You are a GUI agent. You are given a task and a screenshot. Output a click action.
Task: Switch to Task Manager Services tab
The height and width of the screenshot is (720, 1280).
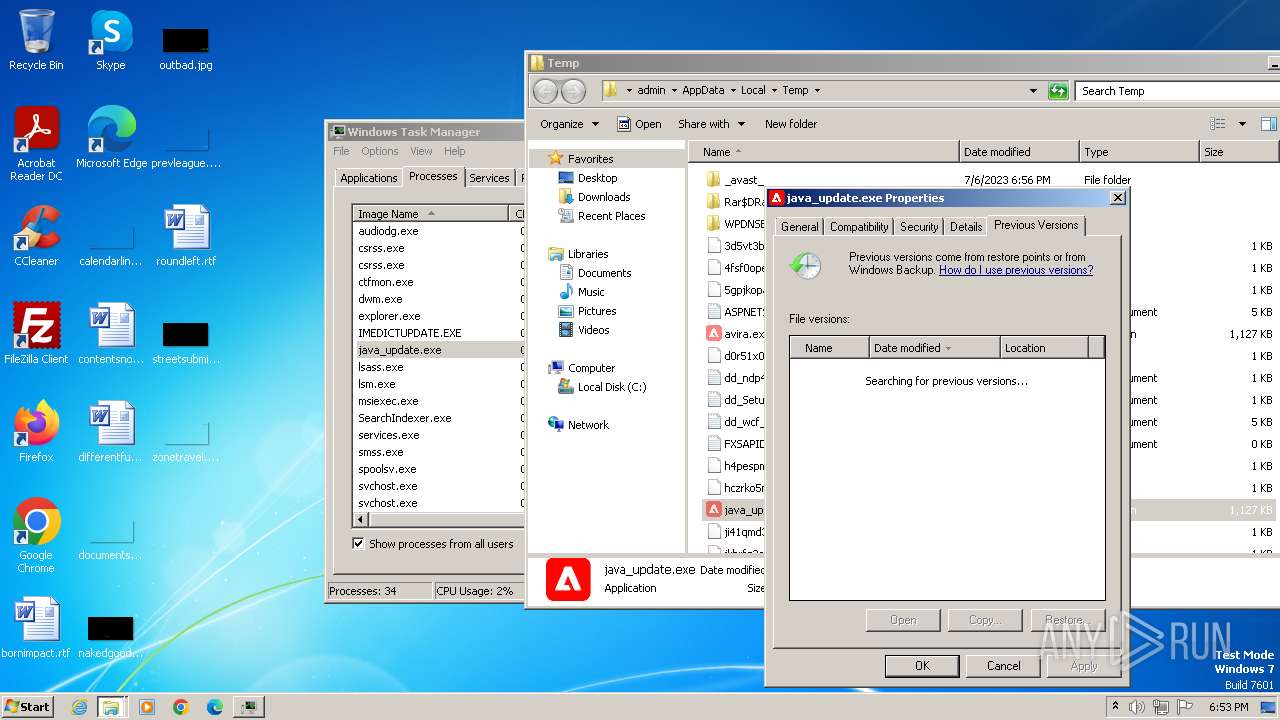[x=489, y=178]
